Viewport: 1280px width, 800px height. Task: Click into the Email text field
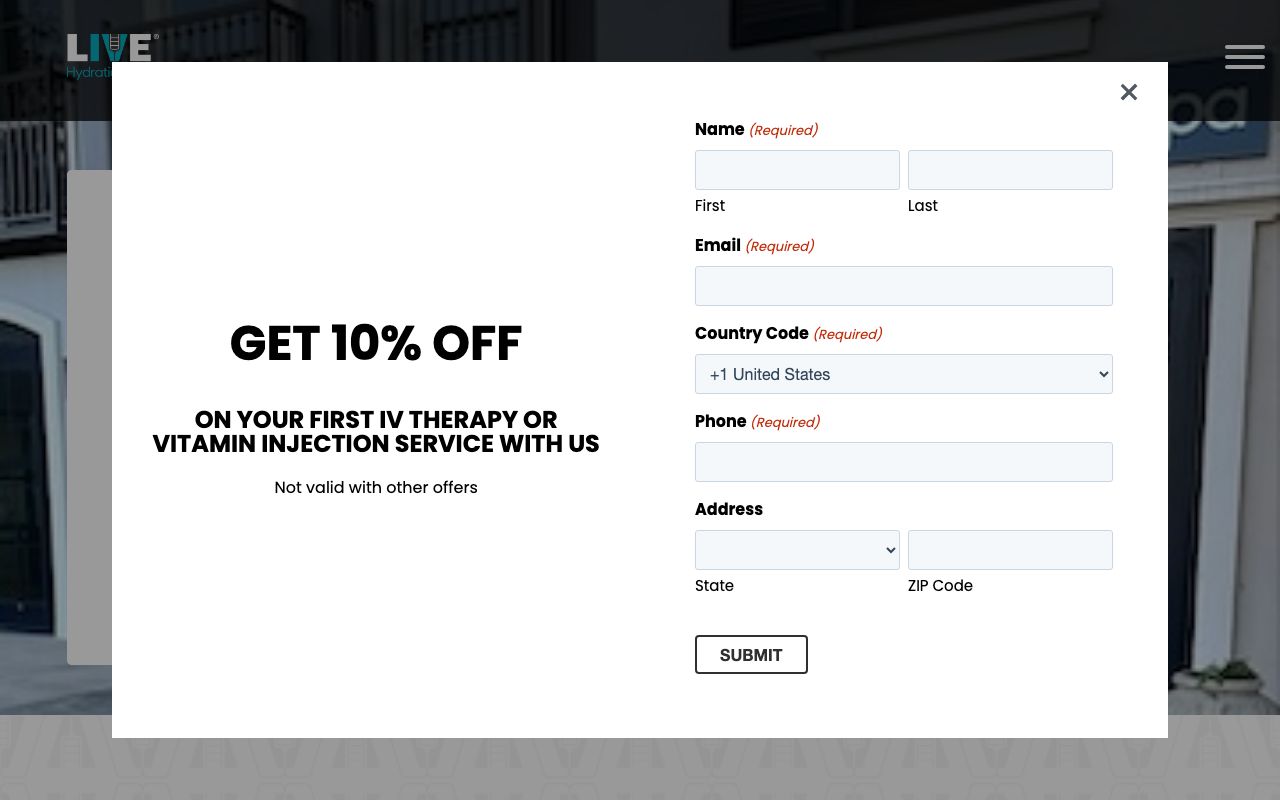(903, 286)
